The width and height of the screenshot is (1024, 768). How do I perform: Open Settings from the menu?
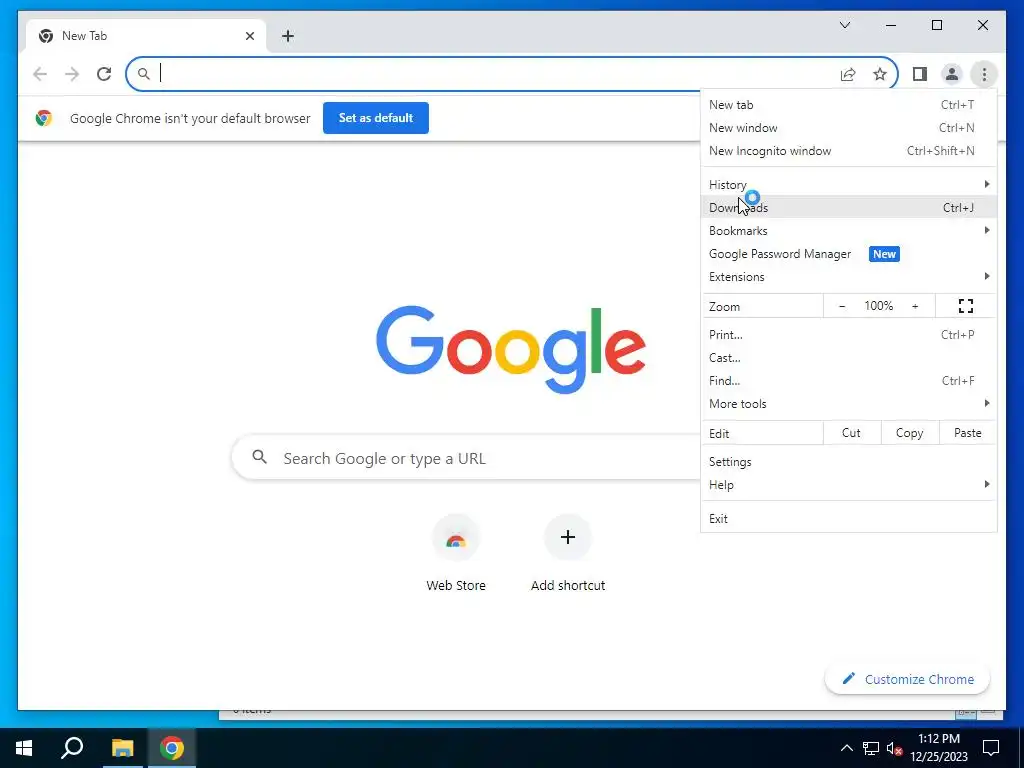848,462
